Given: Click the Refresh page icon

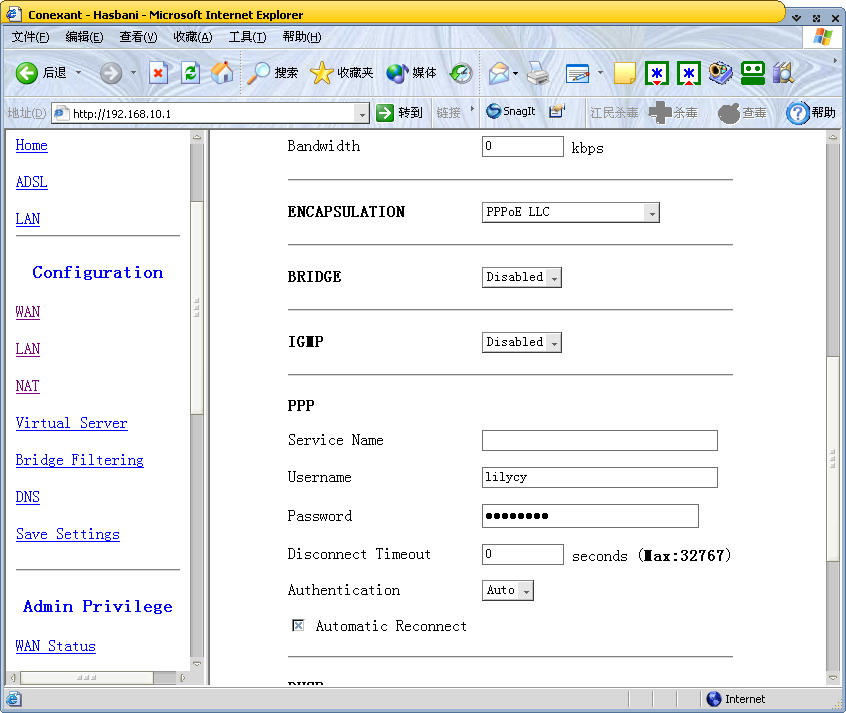Looking at the screenshot, I should click(190, 73).
